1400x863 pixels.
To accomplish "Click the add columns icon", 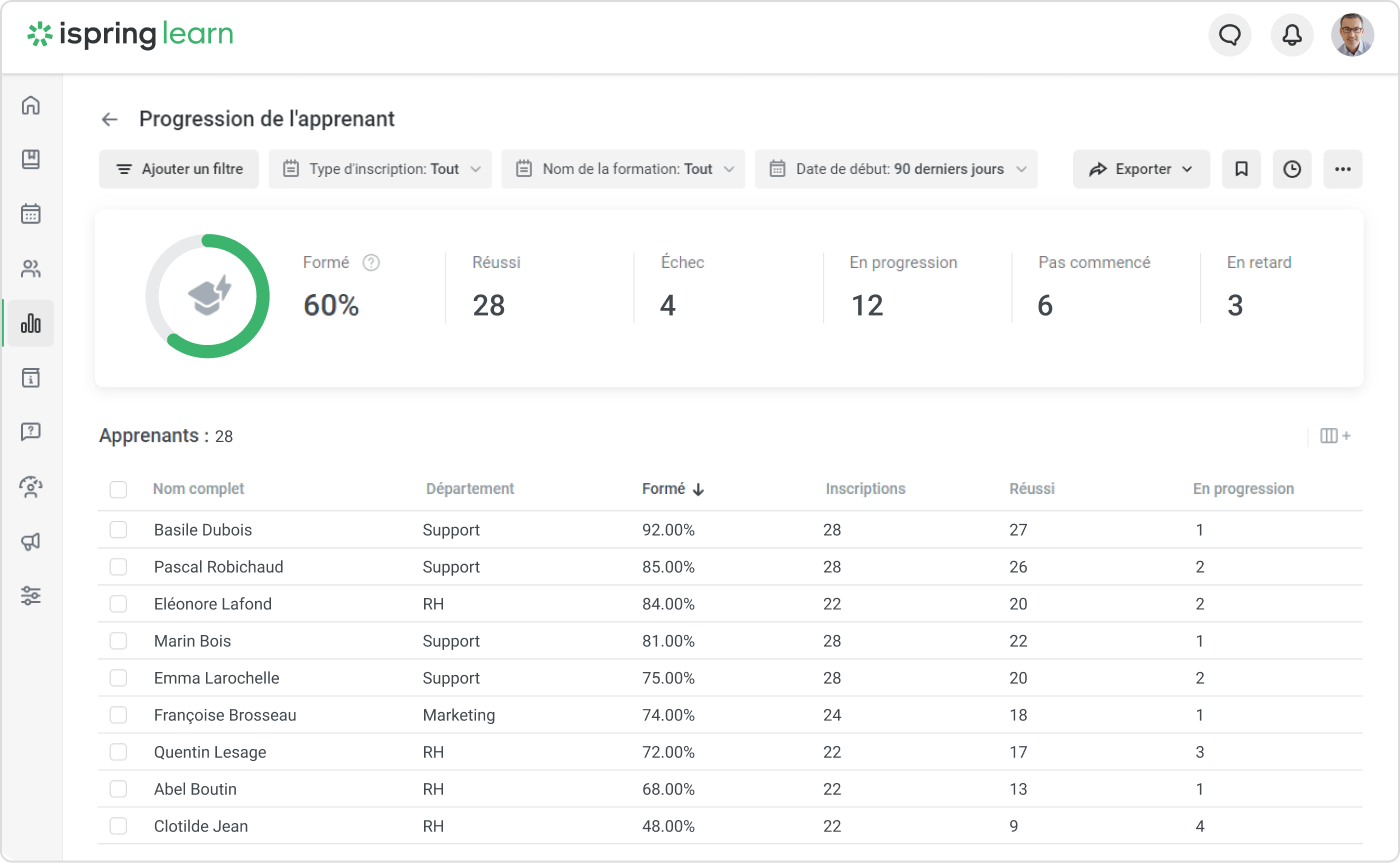I will coord(1335,436).
